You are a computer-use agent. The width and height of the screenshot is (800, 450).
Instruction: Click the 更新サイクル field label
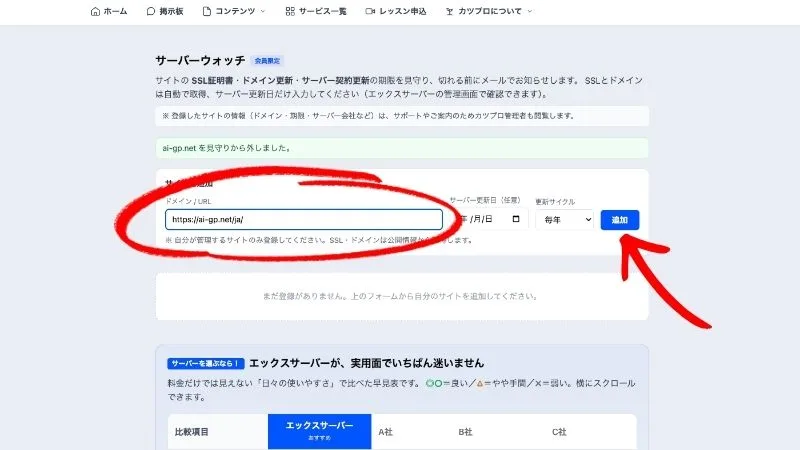(x=555, y=202)
